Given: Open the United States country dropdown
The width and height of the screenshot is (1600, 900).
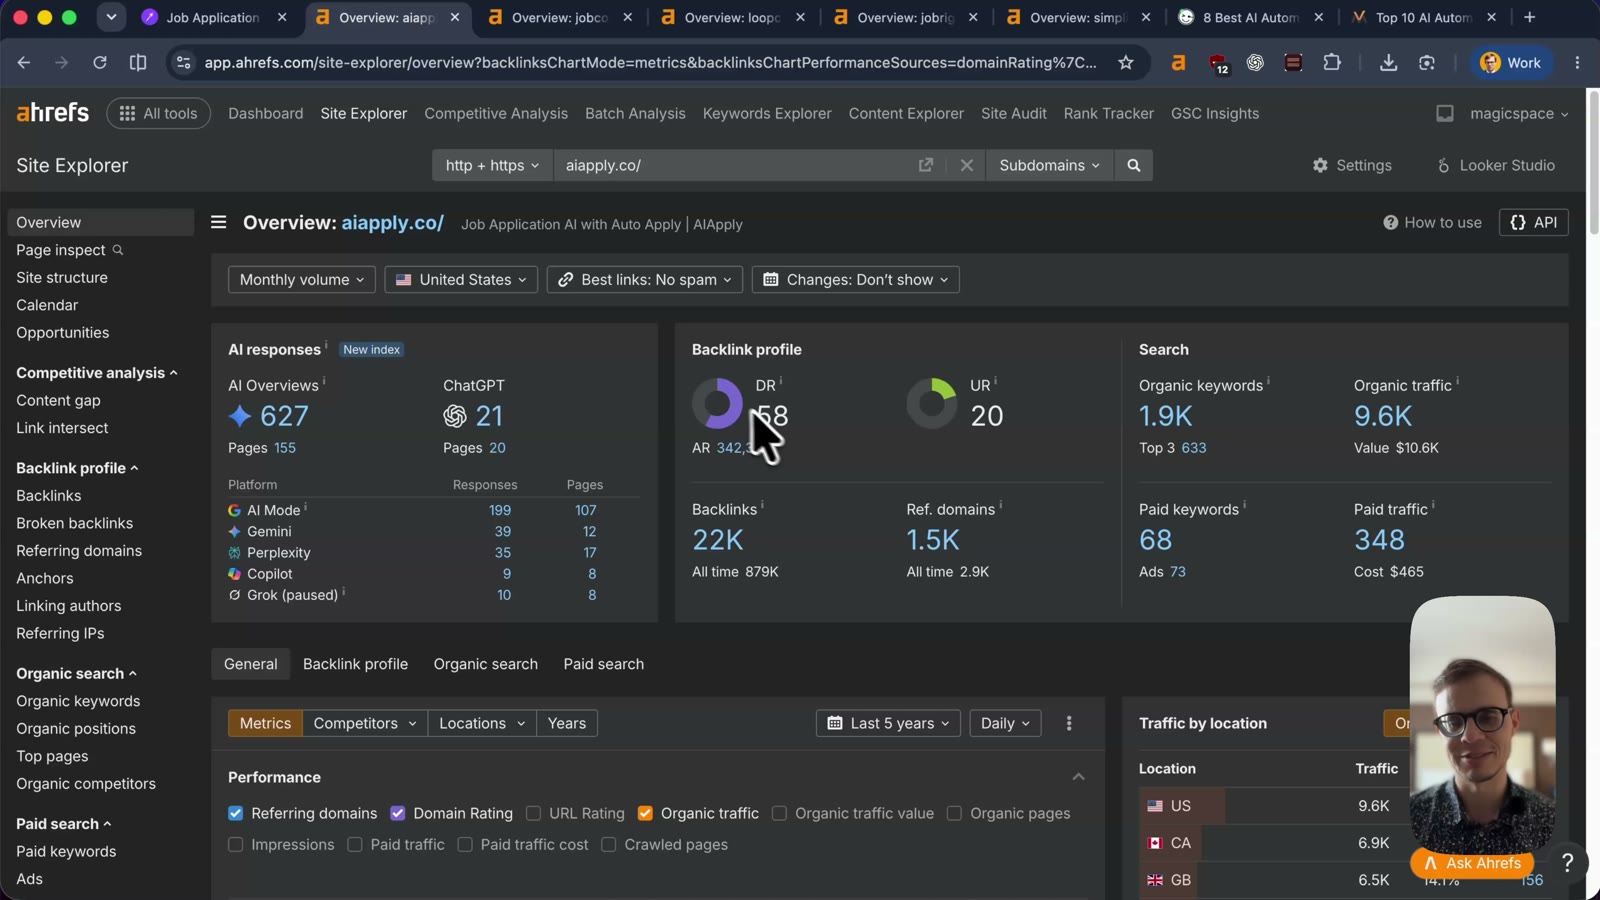Looking at the screenshot, I should pyautogui.click(x=461, y=280).
